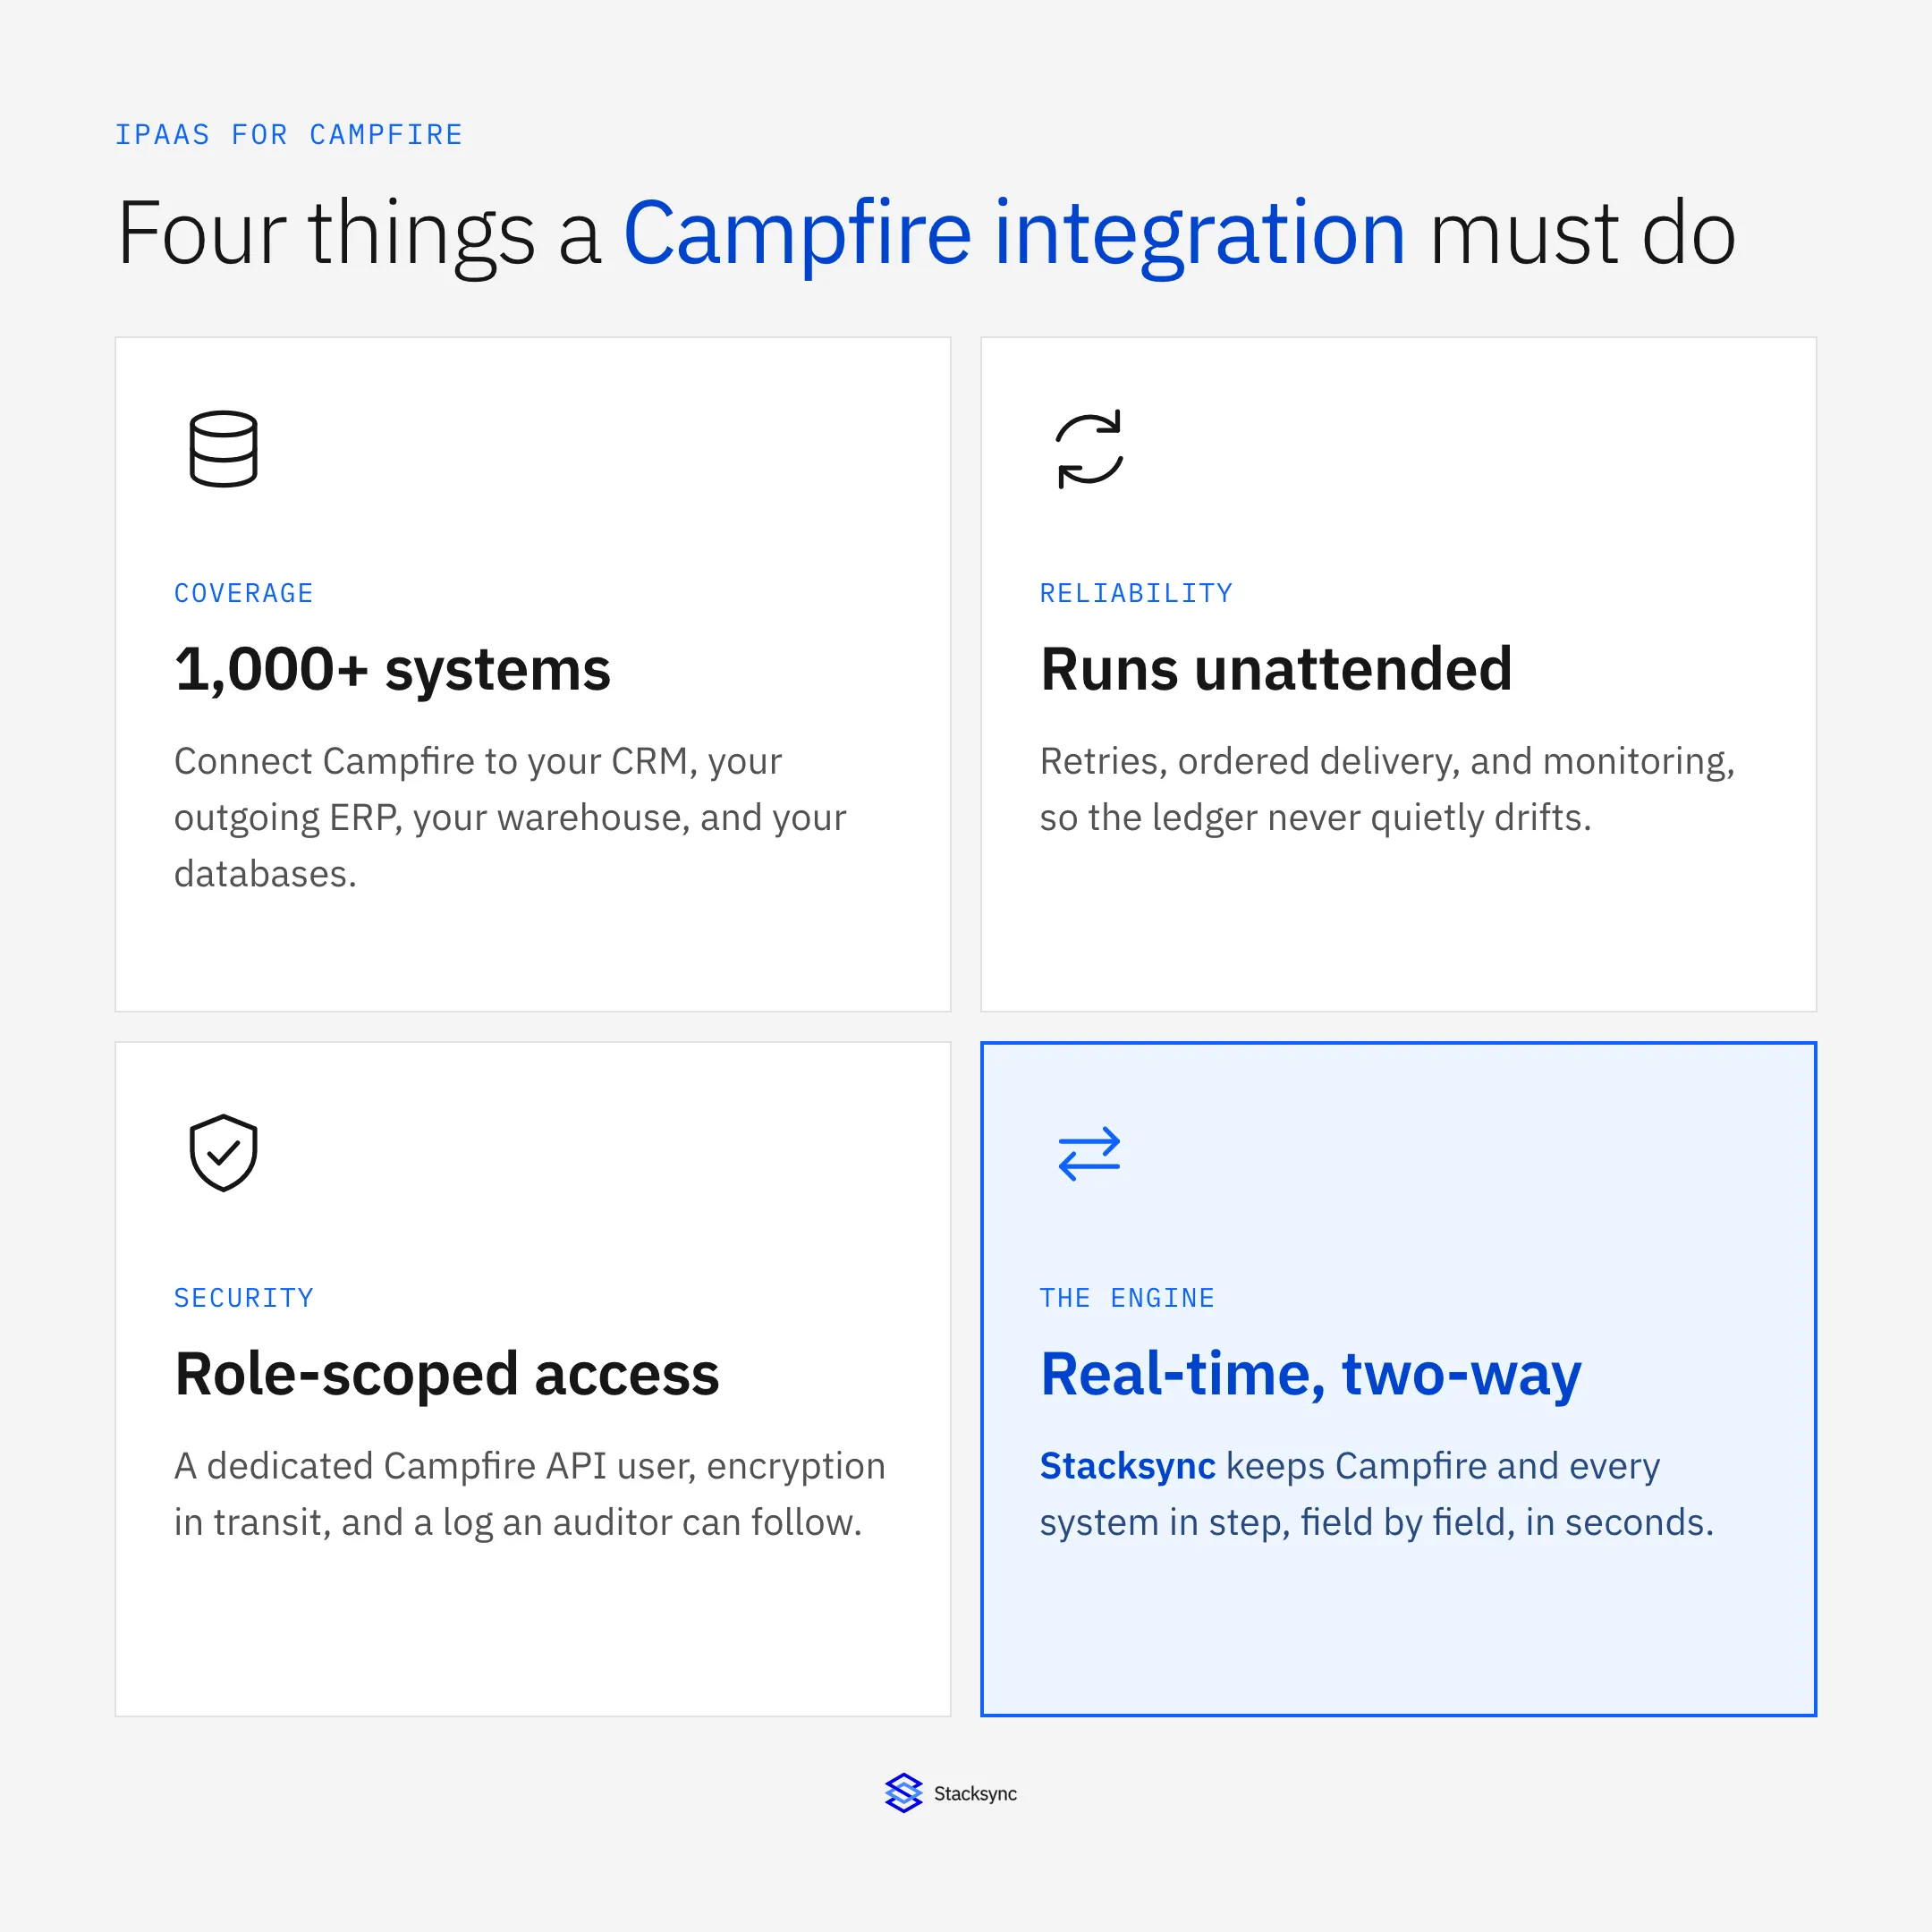
Task: Click the 'THE ENGINE' label
Action: click(1127, 1298)
